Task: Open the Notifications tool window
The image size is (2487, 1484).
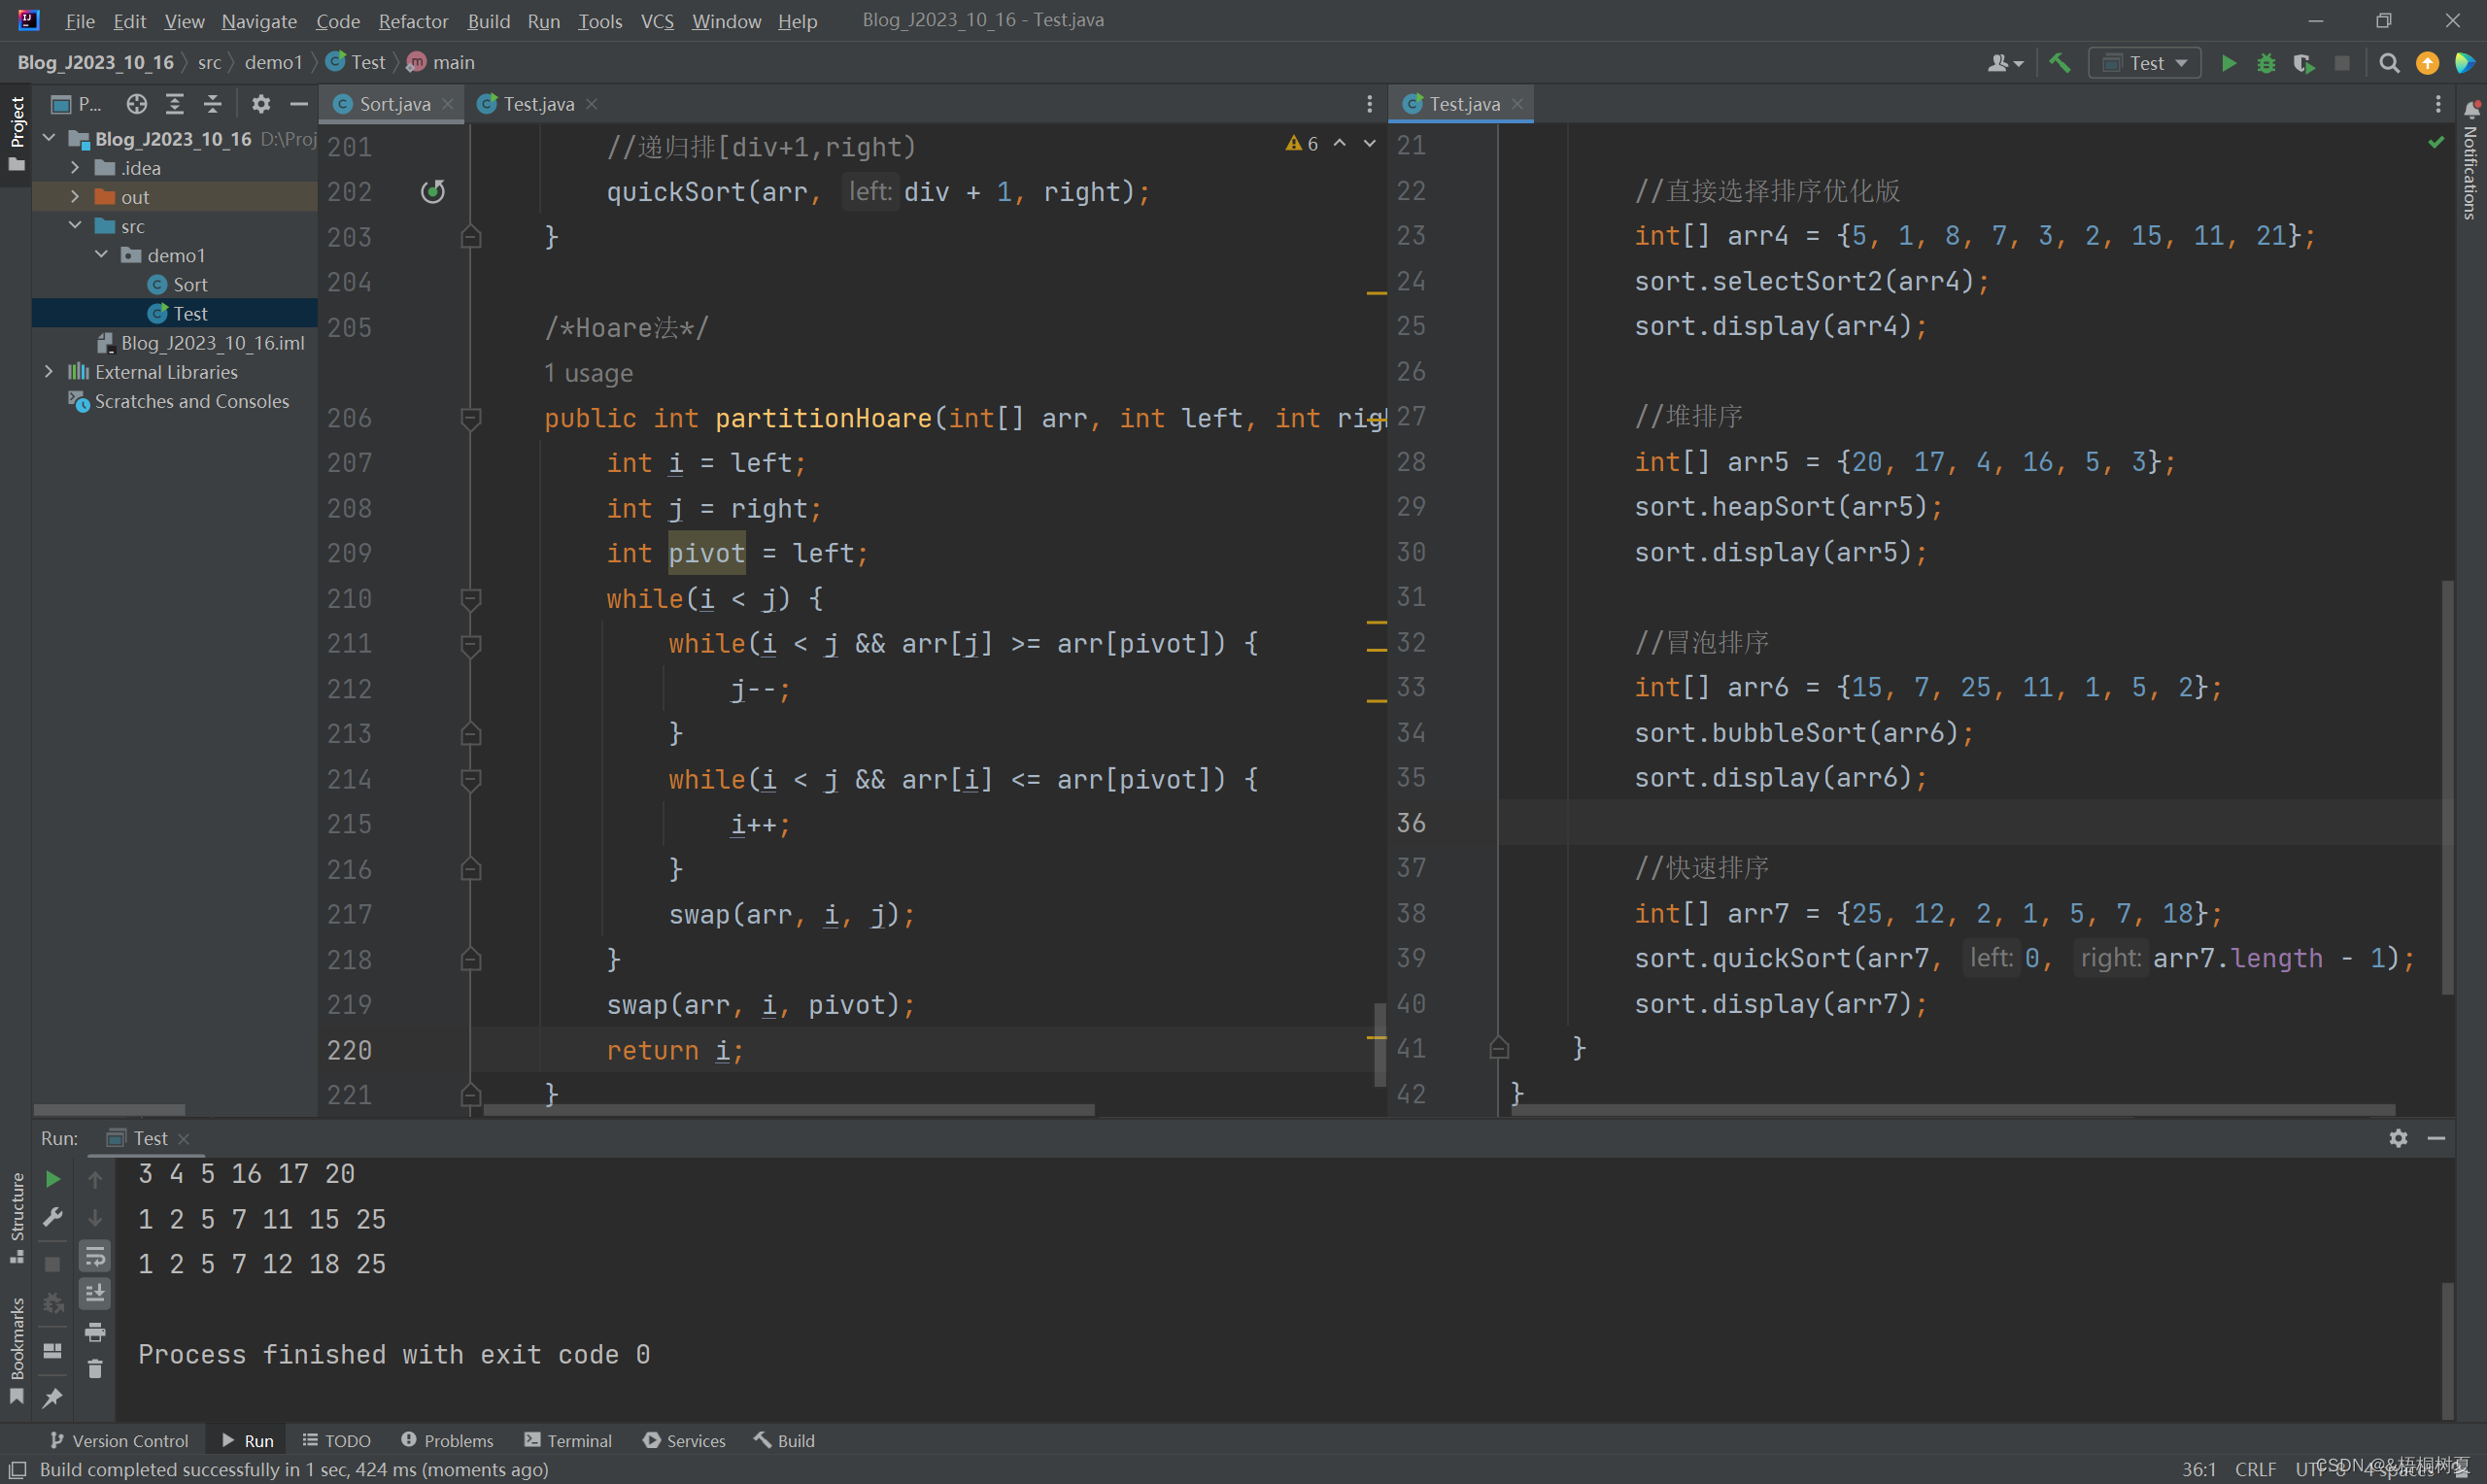Action: (2471, 160)
